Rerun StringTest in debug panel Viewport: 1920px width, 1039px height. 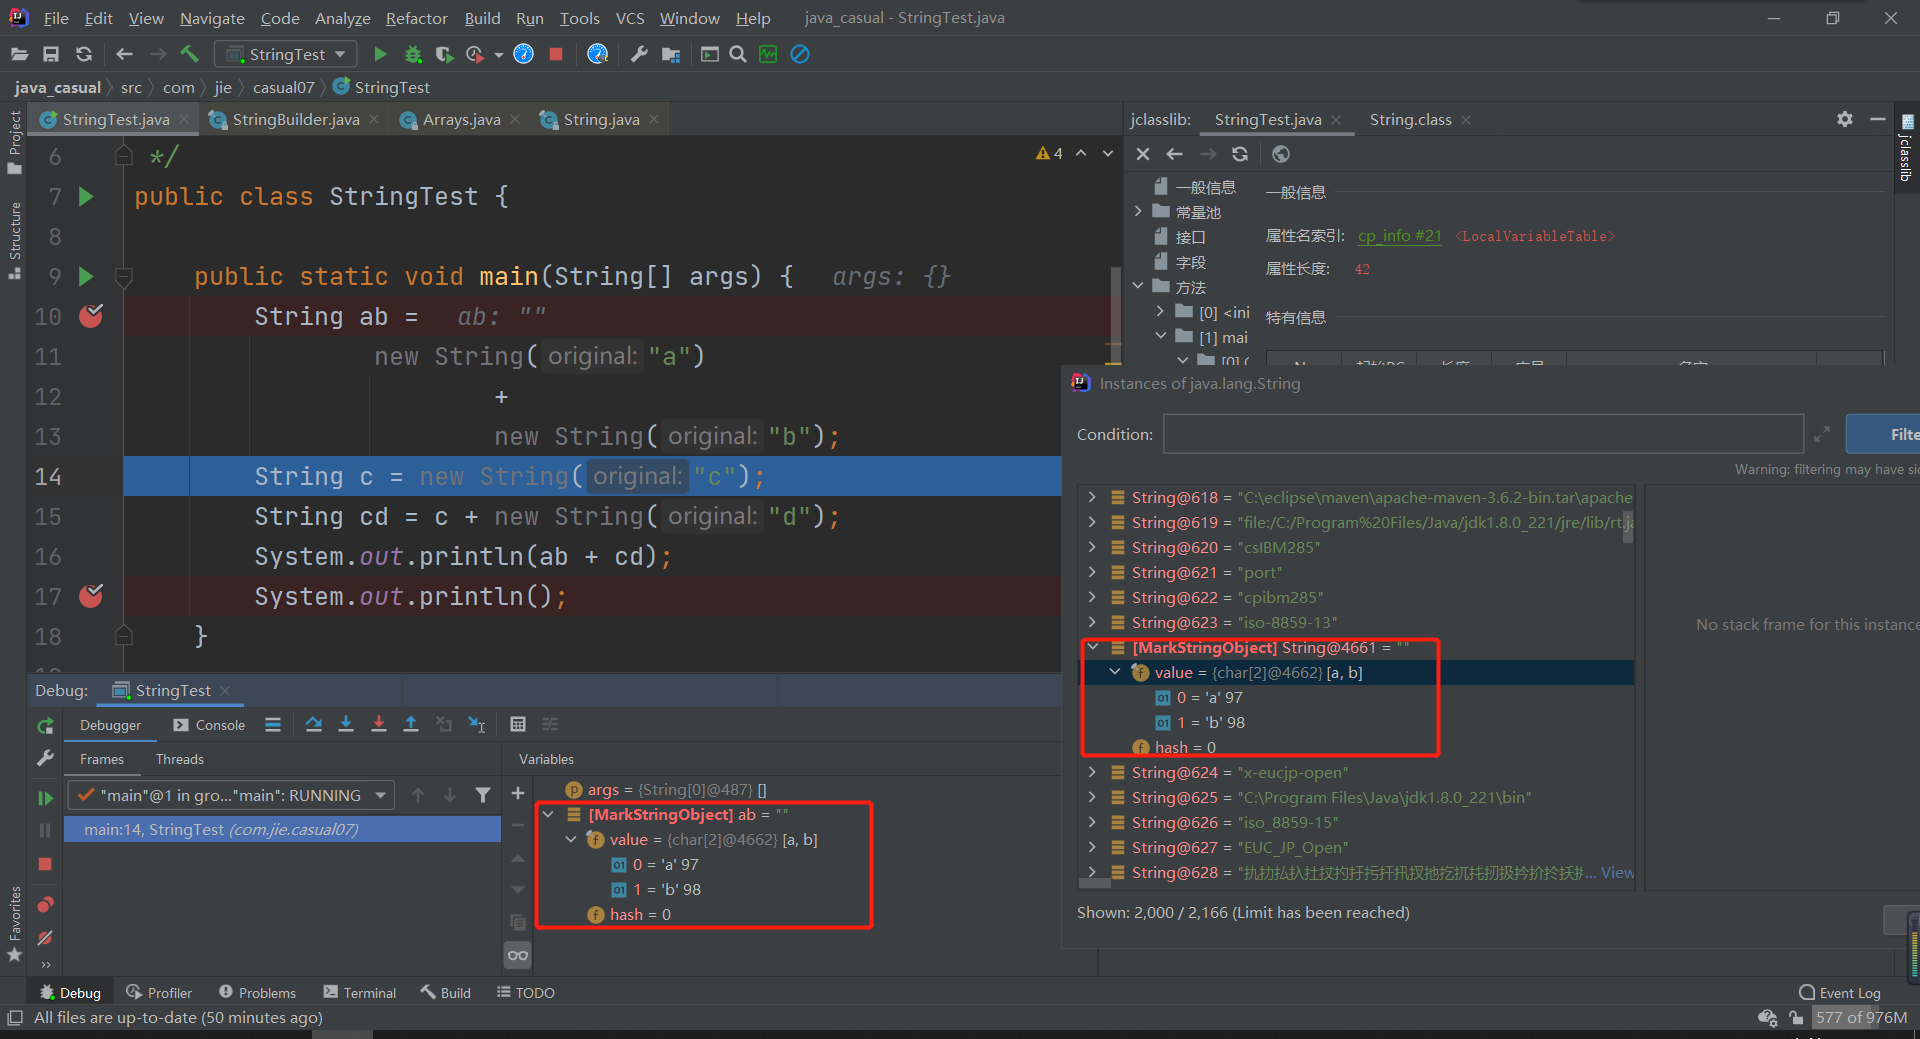pyautogui.click(x=45, y=726)
